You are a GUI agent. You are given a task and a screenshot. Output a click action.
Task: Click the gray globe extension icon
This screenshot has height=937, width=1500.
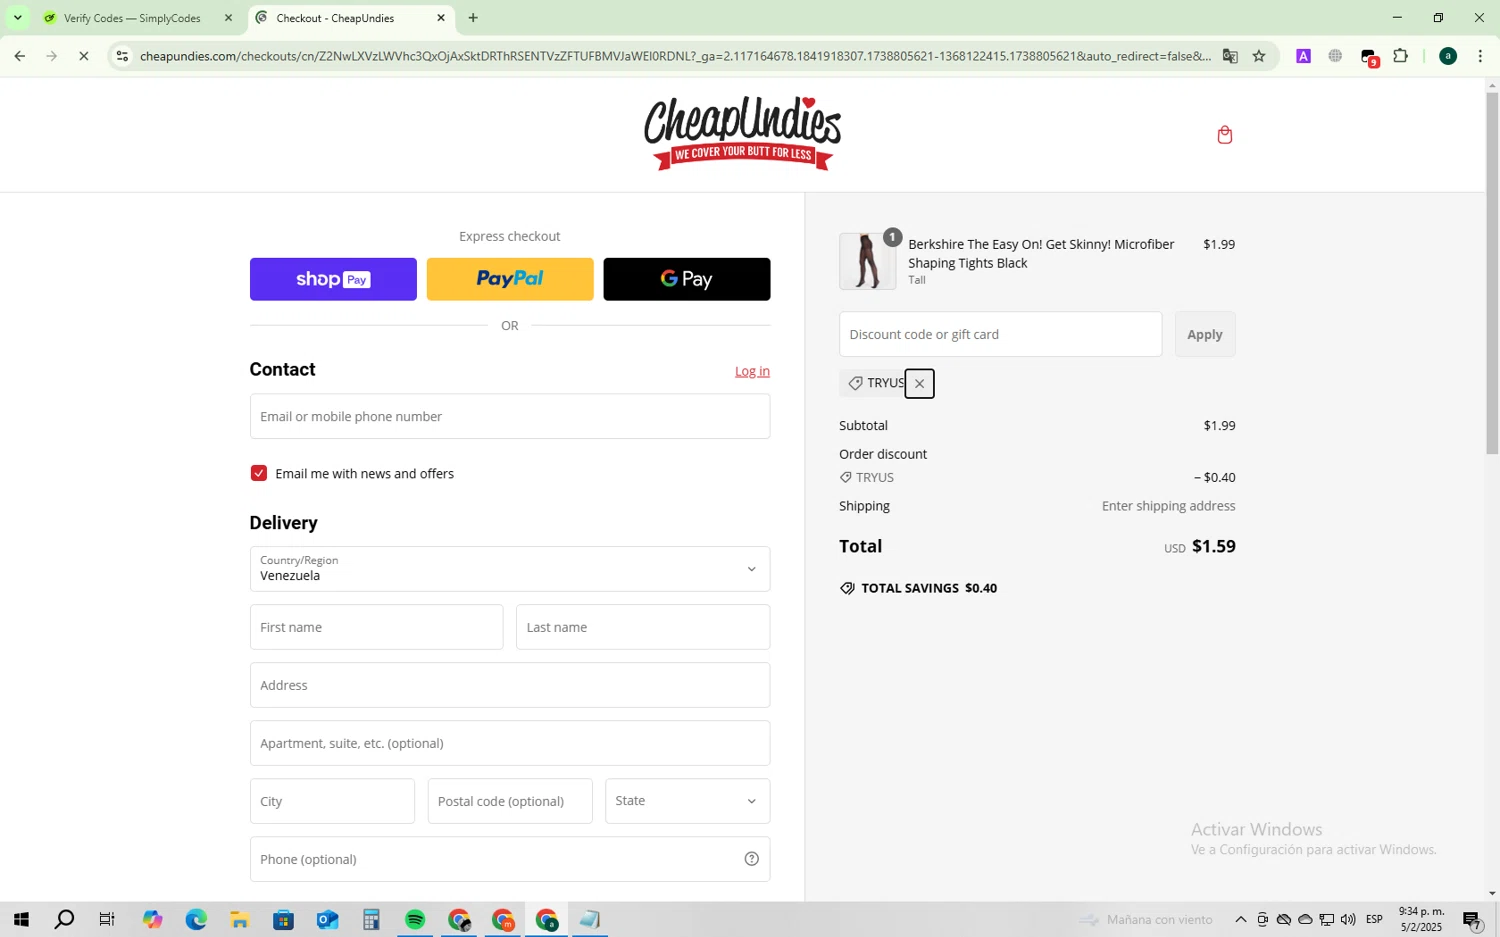tap(1335, 56)
